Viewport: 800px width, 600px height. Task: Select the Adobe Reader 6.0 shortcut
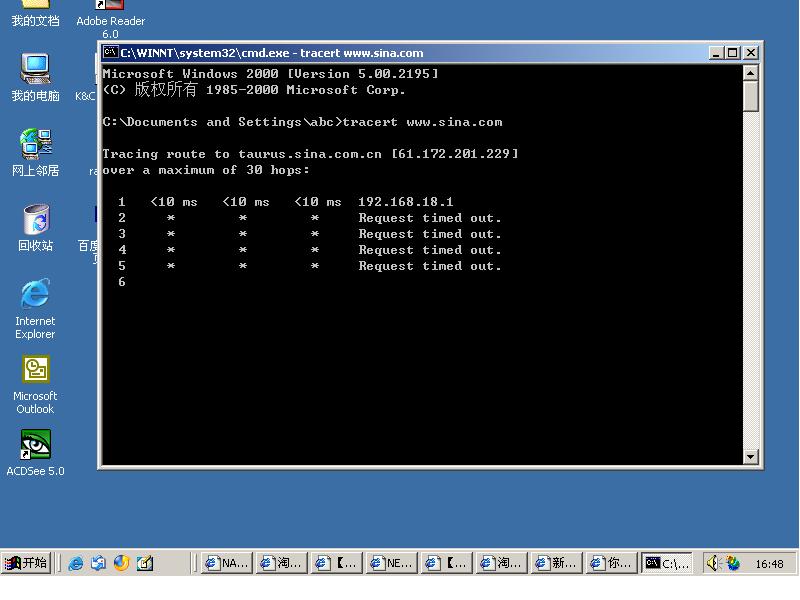[x=110, y=18]
